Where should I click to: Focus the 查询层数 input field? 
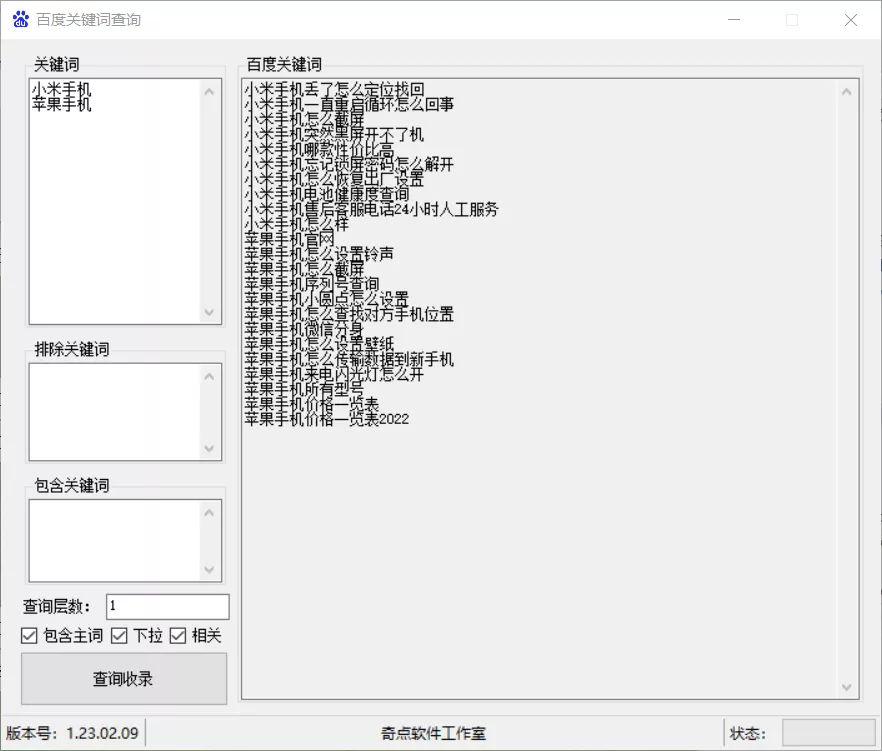pyautogui.click(x=168, y=606)
